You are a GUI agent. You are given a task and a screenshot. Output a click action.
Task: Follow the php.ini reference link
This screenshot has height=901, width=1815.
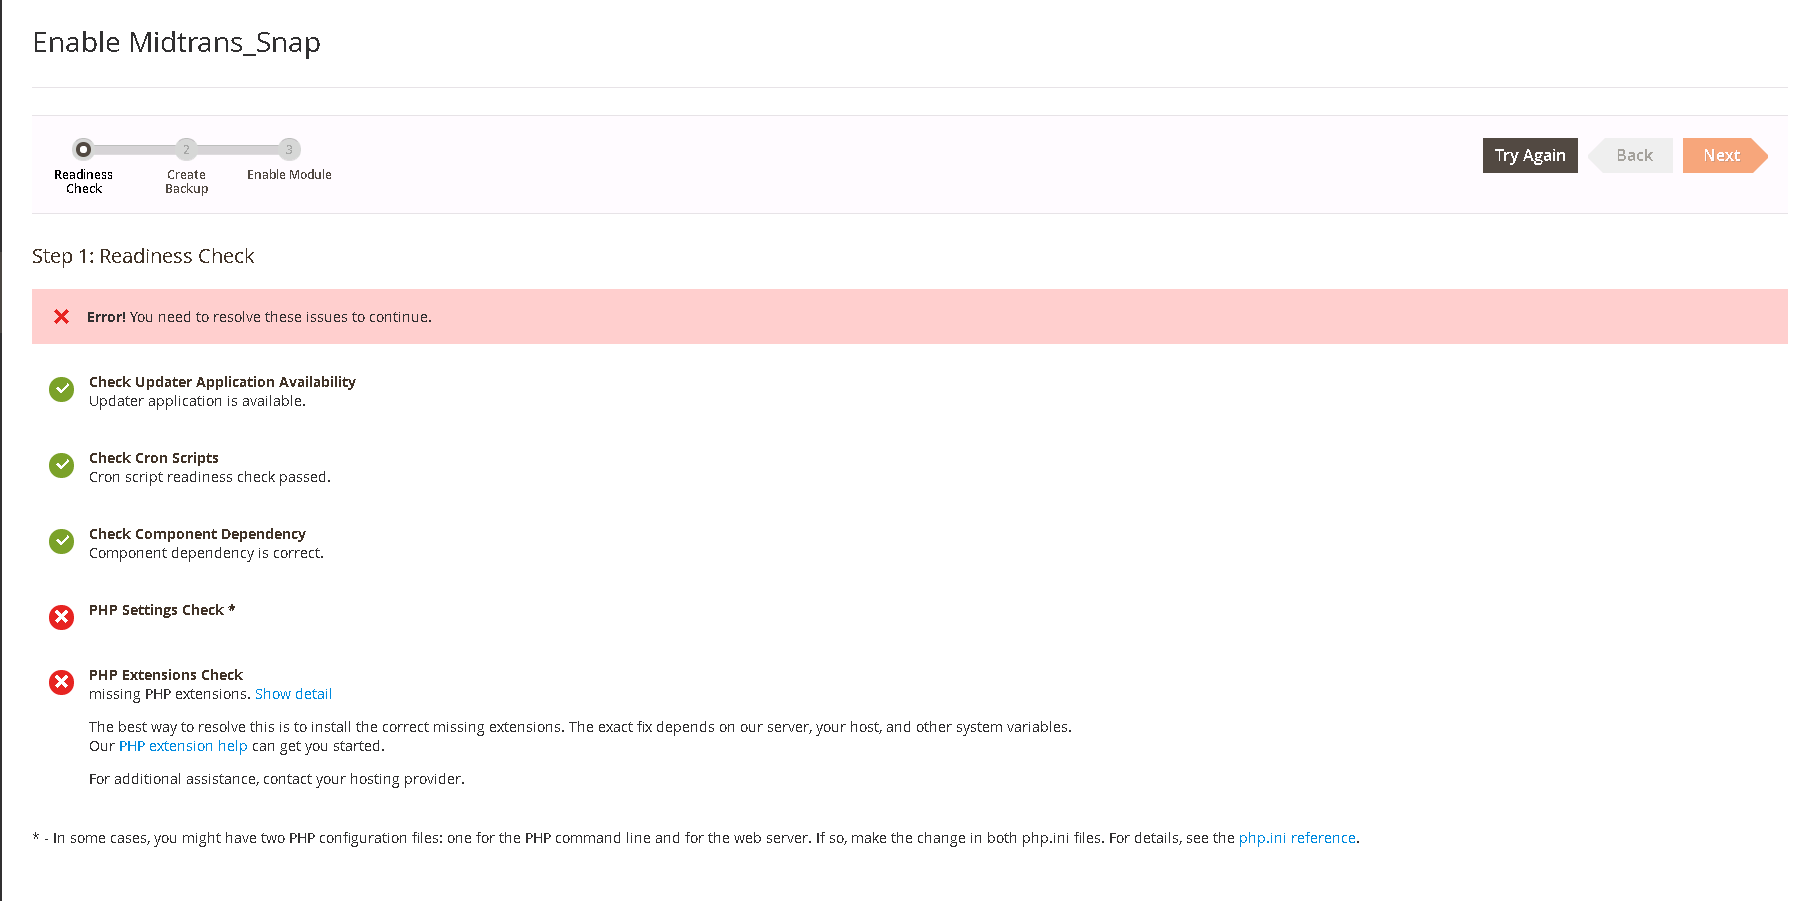pyautogui.click(x=1297, y=837)
